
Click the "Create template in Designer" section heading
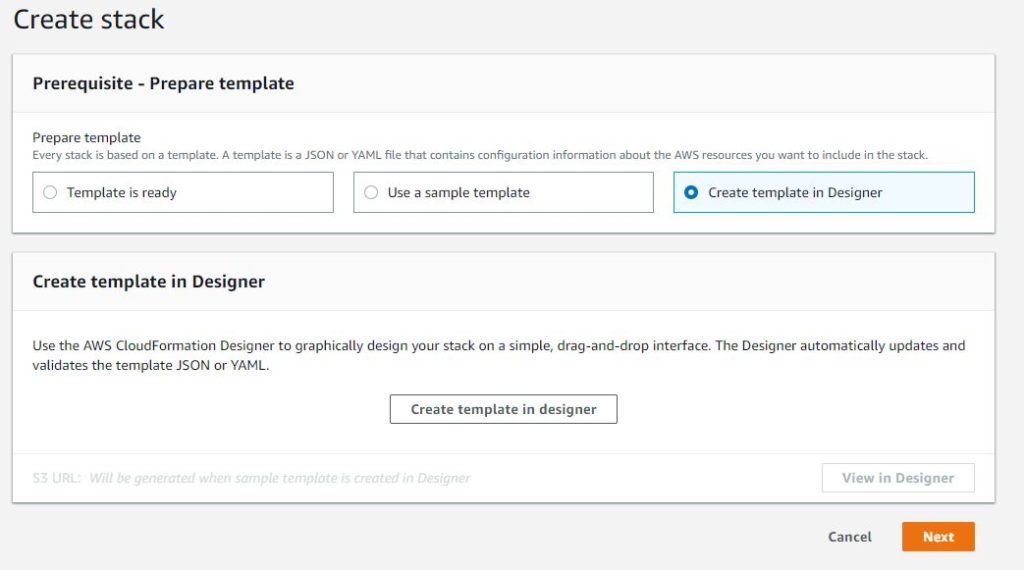coord(148,281)
